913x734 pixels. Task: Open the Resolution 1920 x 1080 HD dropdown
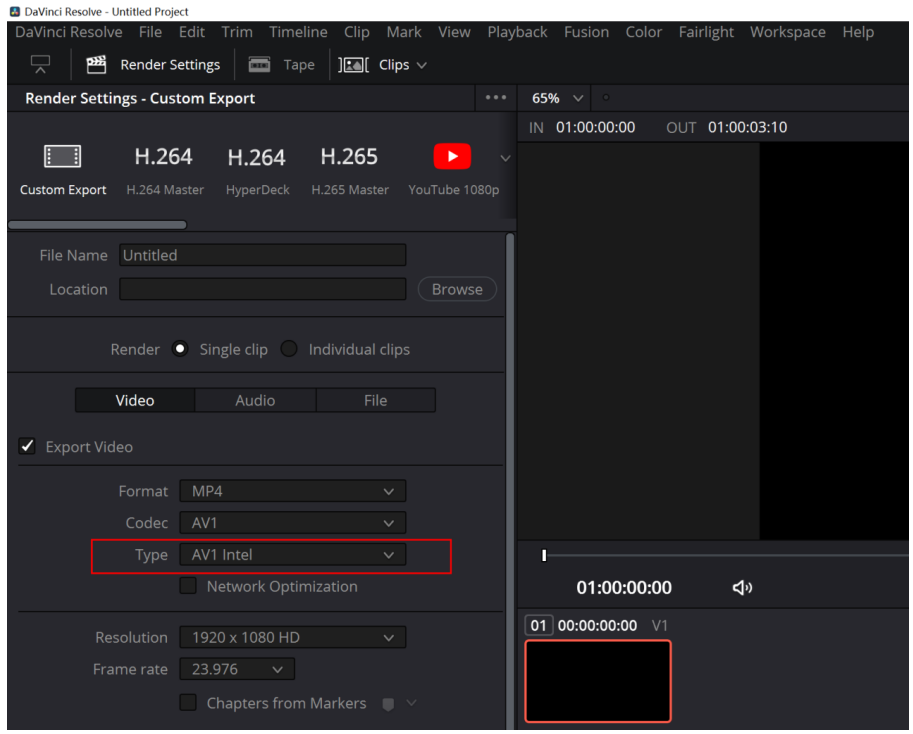tap(292, 638)
